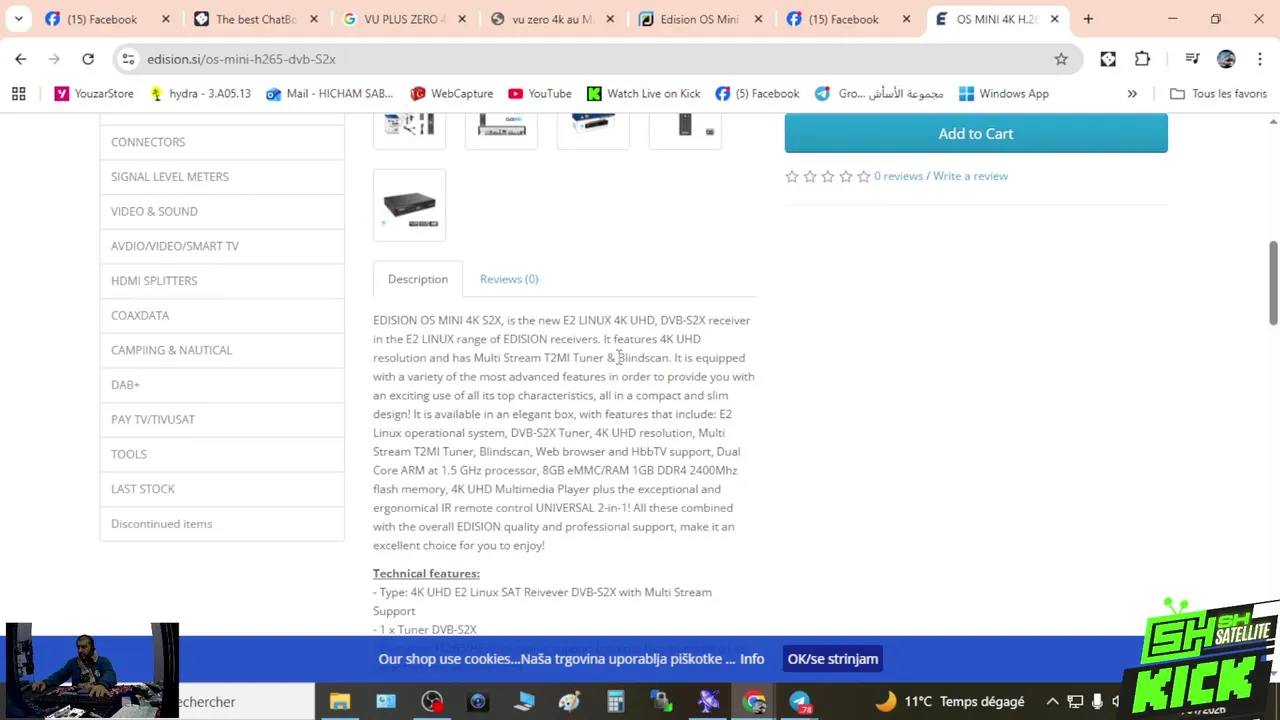Screen dimensions: 1280x720
Task: Bookmark this page with star icon
Action: coord(1061,59)
